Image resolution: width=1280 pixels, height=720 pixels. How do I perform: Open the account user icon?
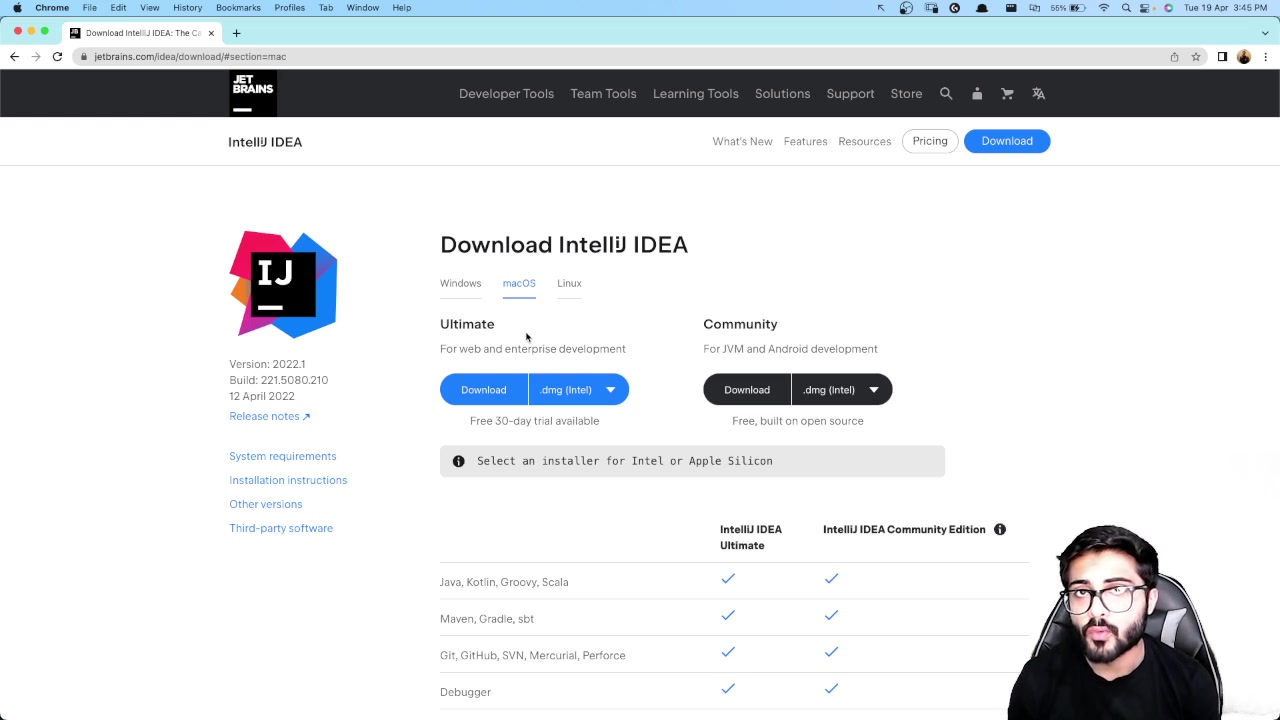point(977,94)
